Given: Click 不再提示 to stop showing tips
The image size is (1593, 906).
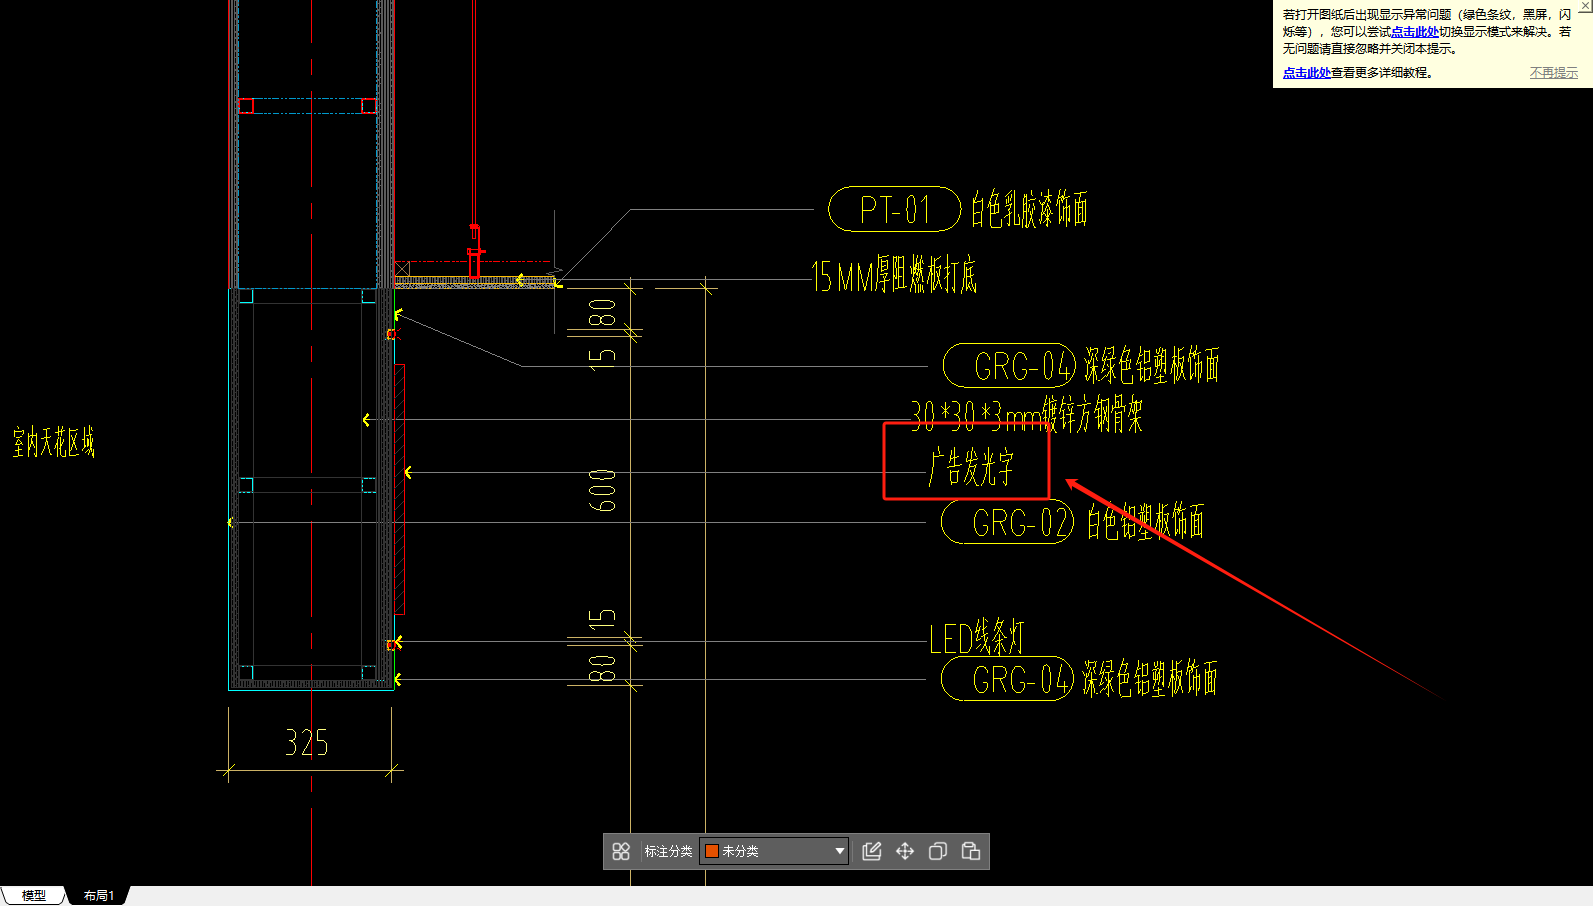Looking at the screenshot, I should coord(1554,73).
